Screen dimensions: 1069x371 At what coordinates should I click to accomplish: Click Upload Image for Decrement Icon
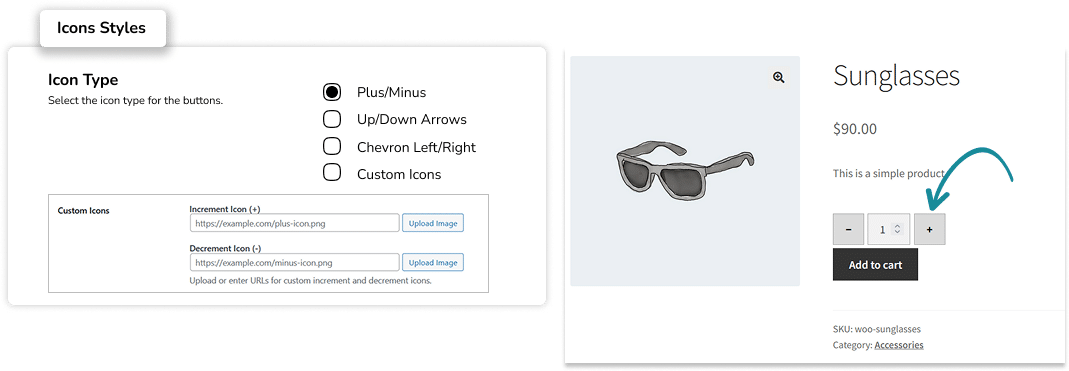(x=433, y=263)
